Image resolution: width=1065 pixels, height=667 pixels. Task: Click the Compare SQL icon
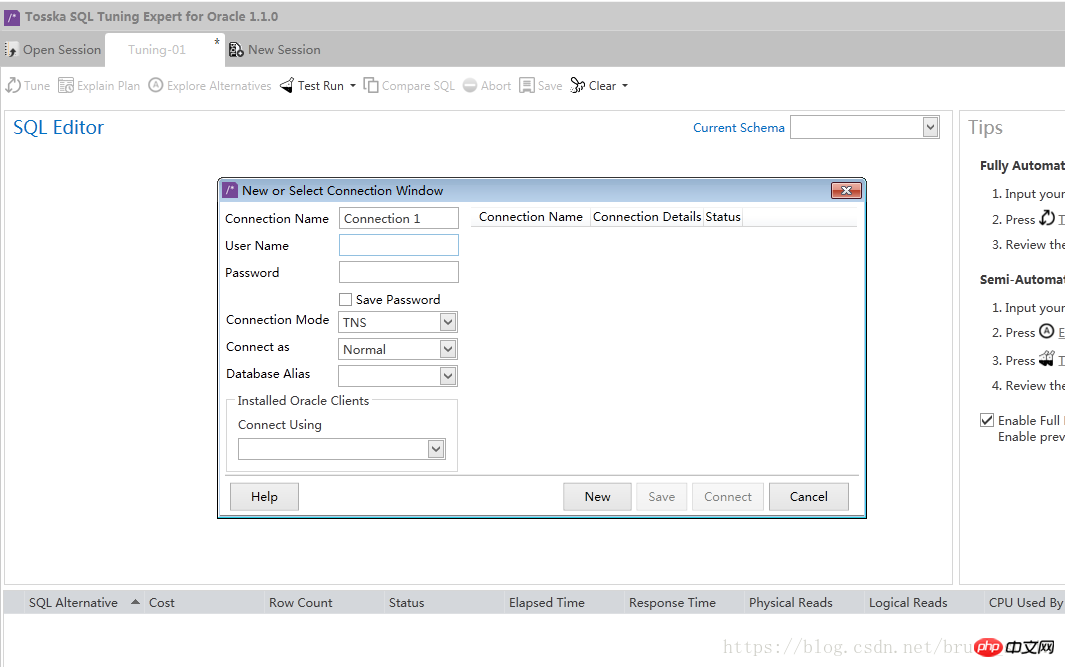(371, 86)
